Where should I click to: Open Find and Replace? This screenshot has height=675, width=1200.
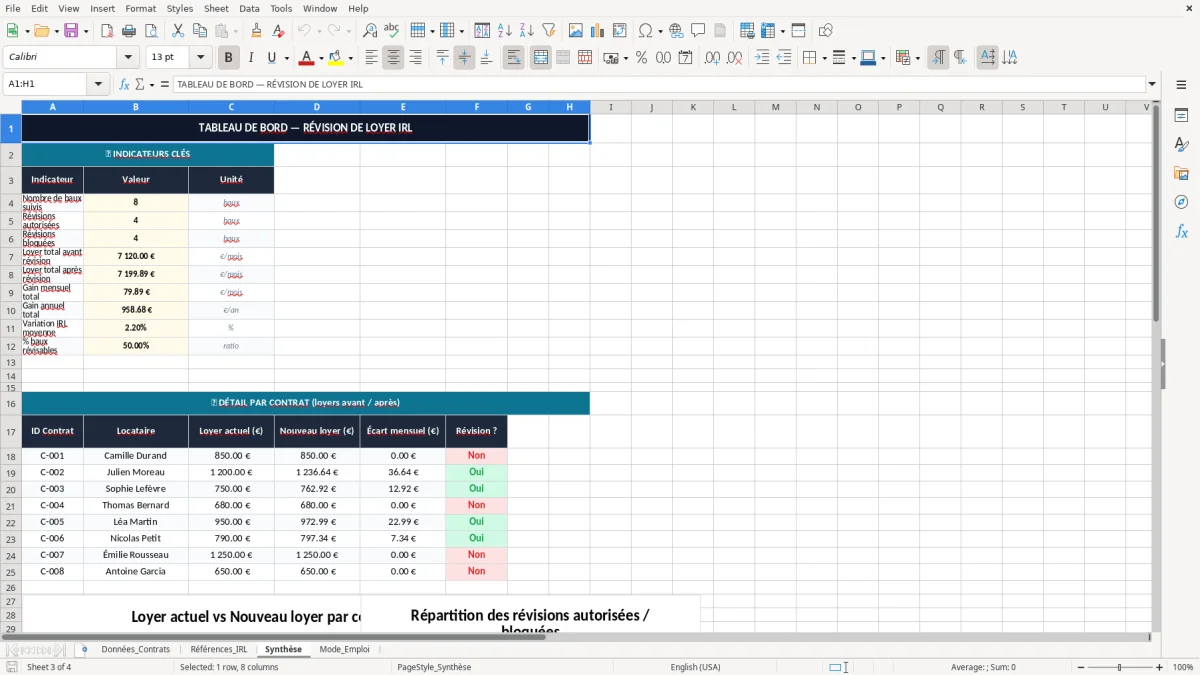[370, 31]
